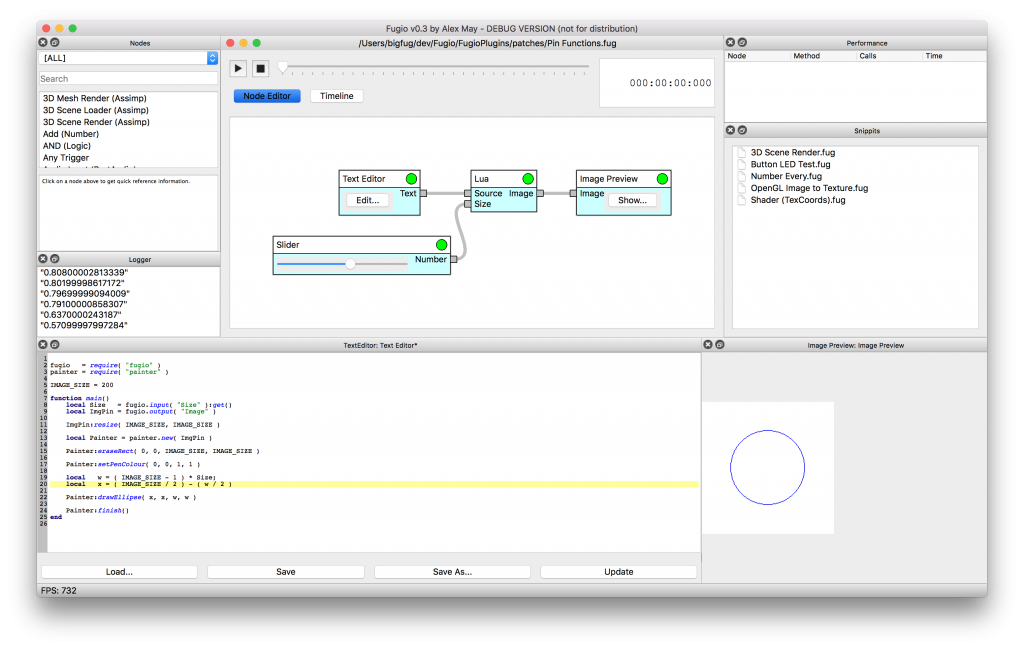
Task: Toggle the green LED on the Image Preview node
Action: click(660, 178)
